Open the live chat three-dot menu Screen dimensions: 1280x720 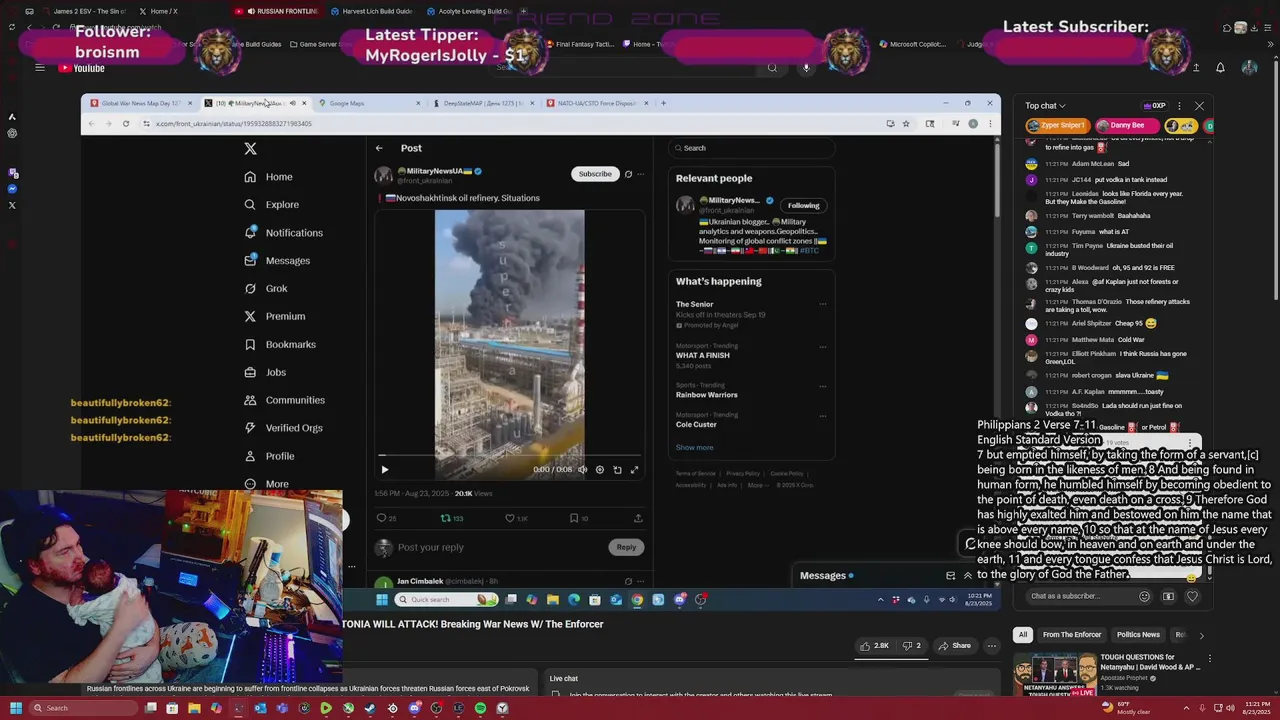[1179, 106]
